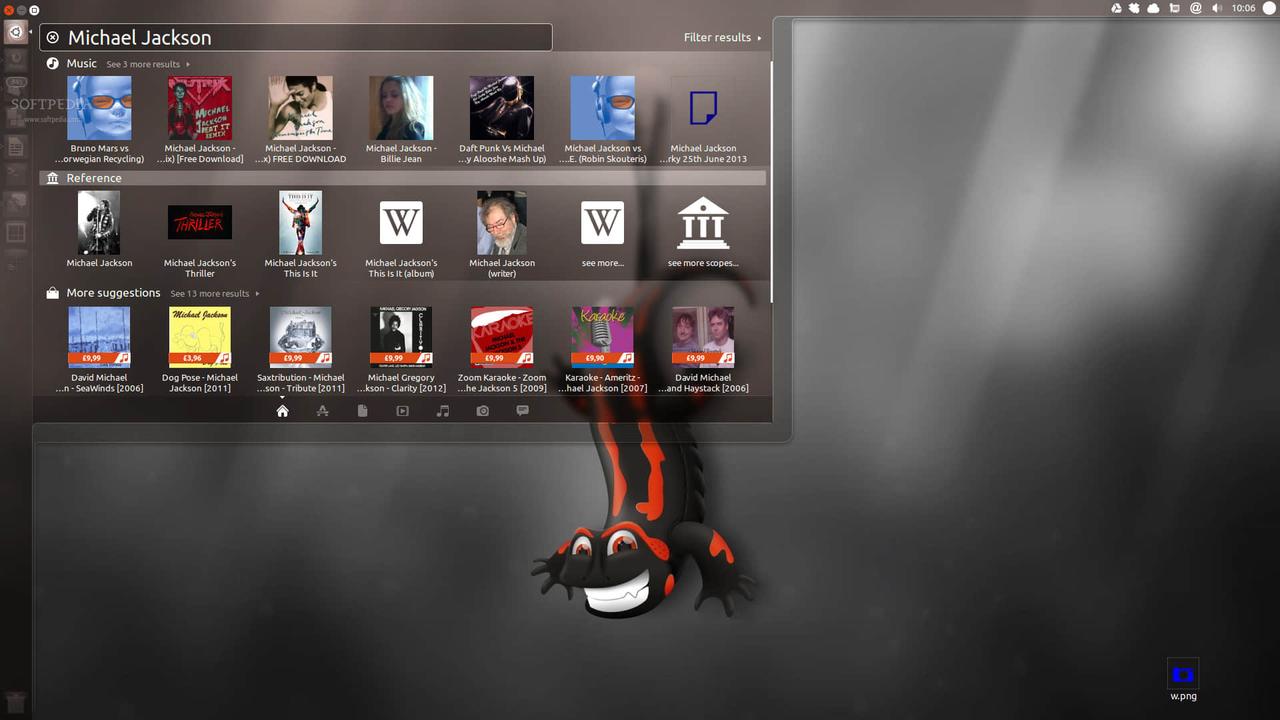Collapse the Reference category header
Image resolution: width=1280 pixels, height=720 pixels.
(94, 178)
